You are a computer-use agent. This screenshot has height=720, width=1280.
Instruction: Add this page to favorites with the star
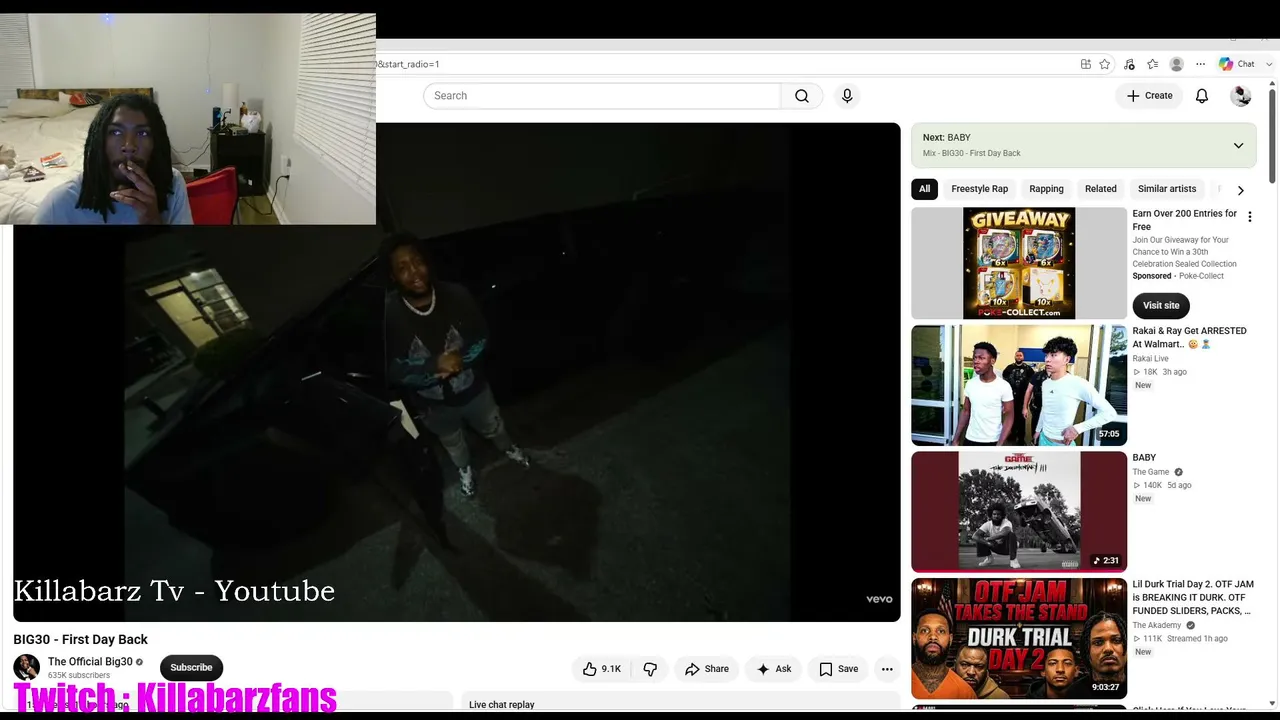pyautogui.click(x=1105, y=64)
